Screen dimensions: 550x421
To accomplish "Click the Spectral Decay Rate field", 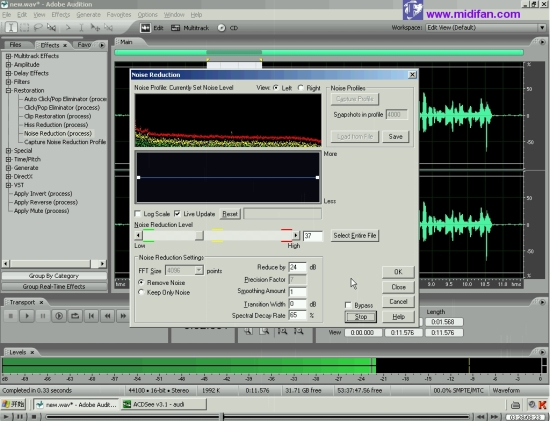I will [297, 315].
